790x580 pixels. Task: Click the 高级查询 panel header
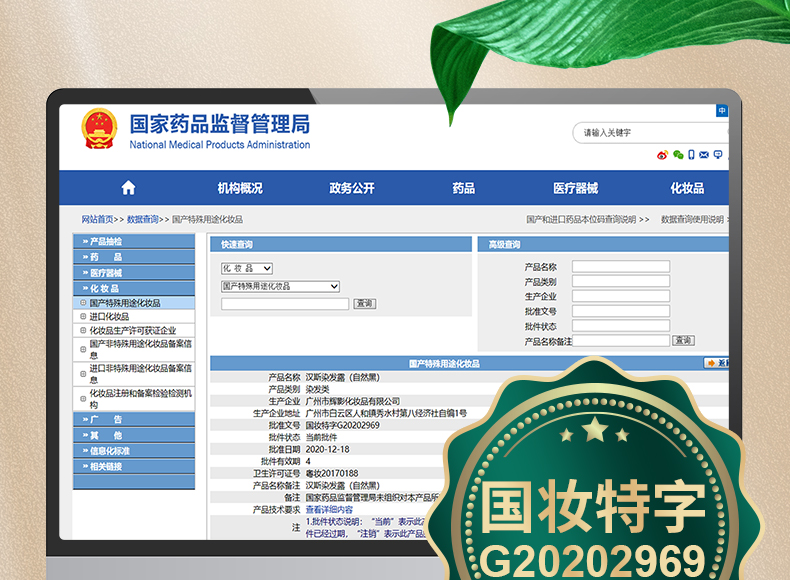603,244
